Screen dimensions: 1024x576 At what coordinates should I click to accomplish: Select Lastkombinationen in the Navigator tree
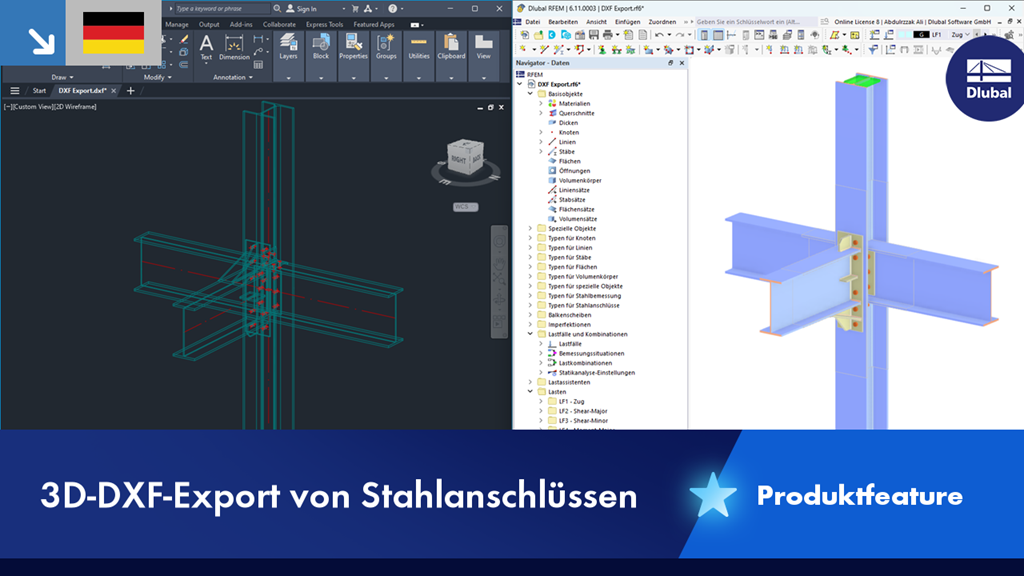pyautogui.click(x=585, y=363)
